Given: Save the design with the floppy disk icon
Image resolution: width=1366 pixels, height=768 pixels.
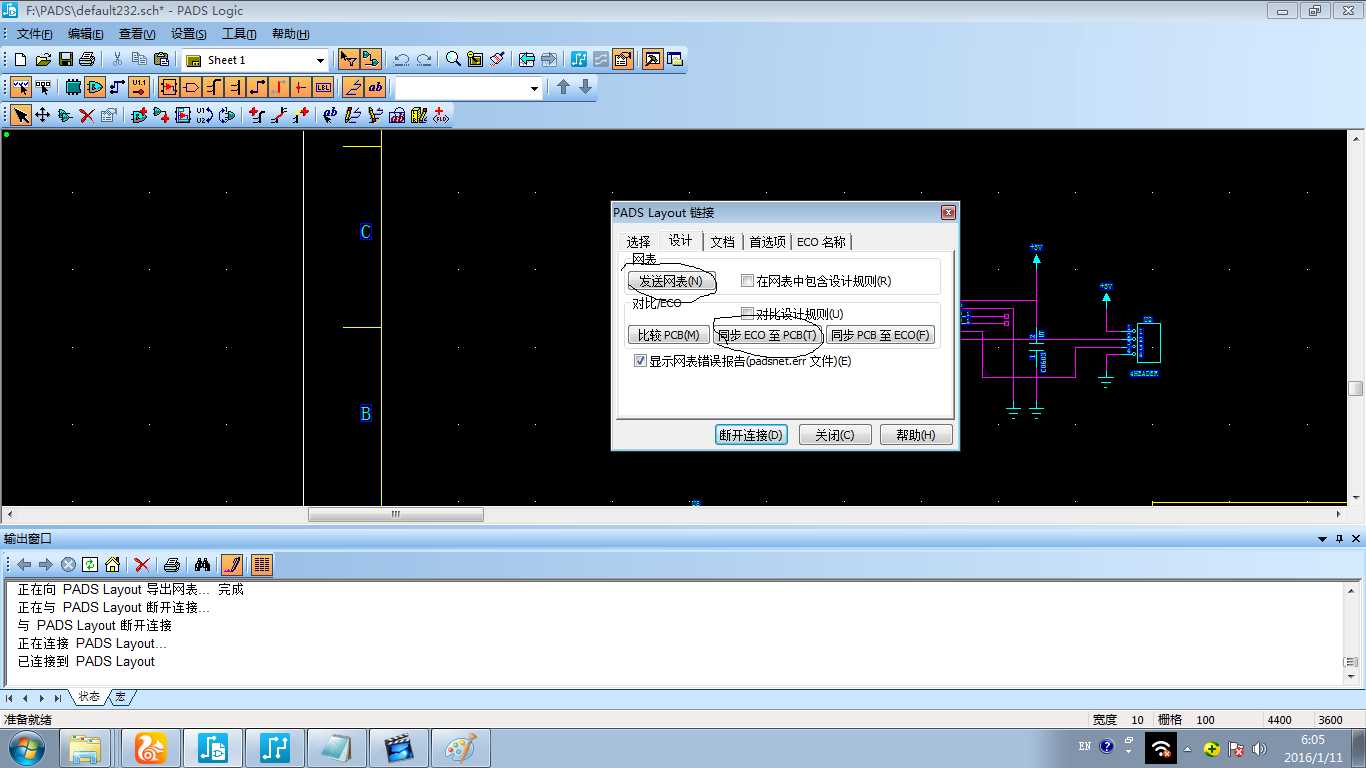Looking at the screenshot, I should click(x=65, y=60).
